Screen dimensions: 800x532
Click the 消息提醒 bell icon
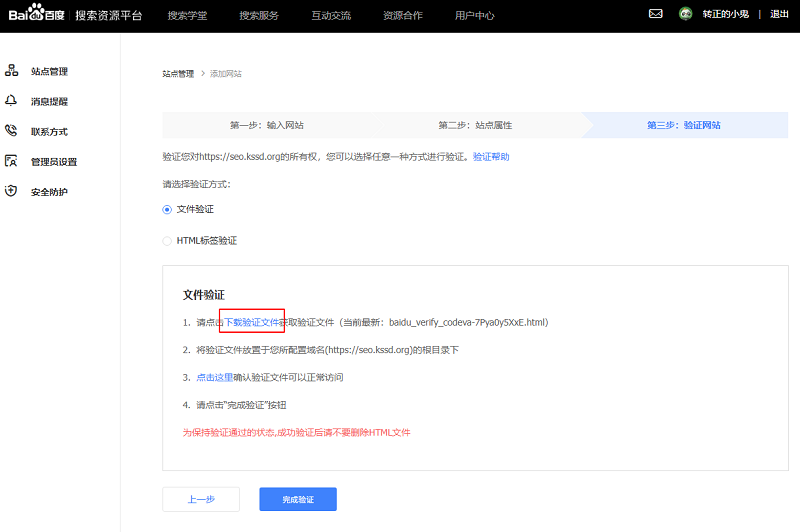[x=11, y=100]
